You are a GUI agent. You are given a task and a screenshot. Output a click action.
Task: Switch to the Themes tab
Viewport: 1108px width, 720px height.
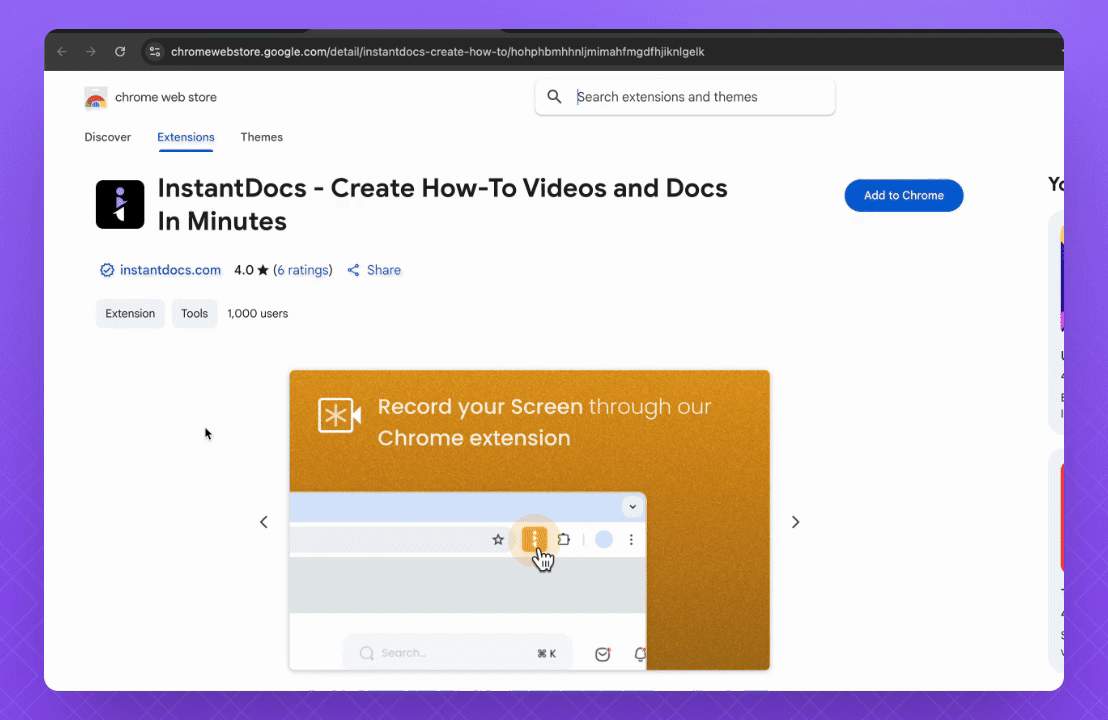(x=261, y=137)
